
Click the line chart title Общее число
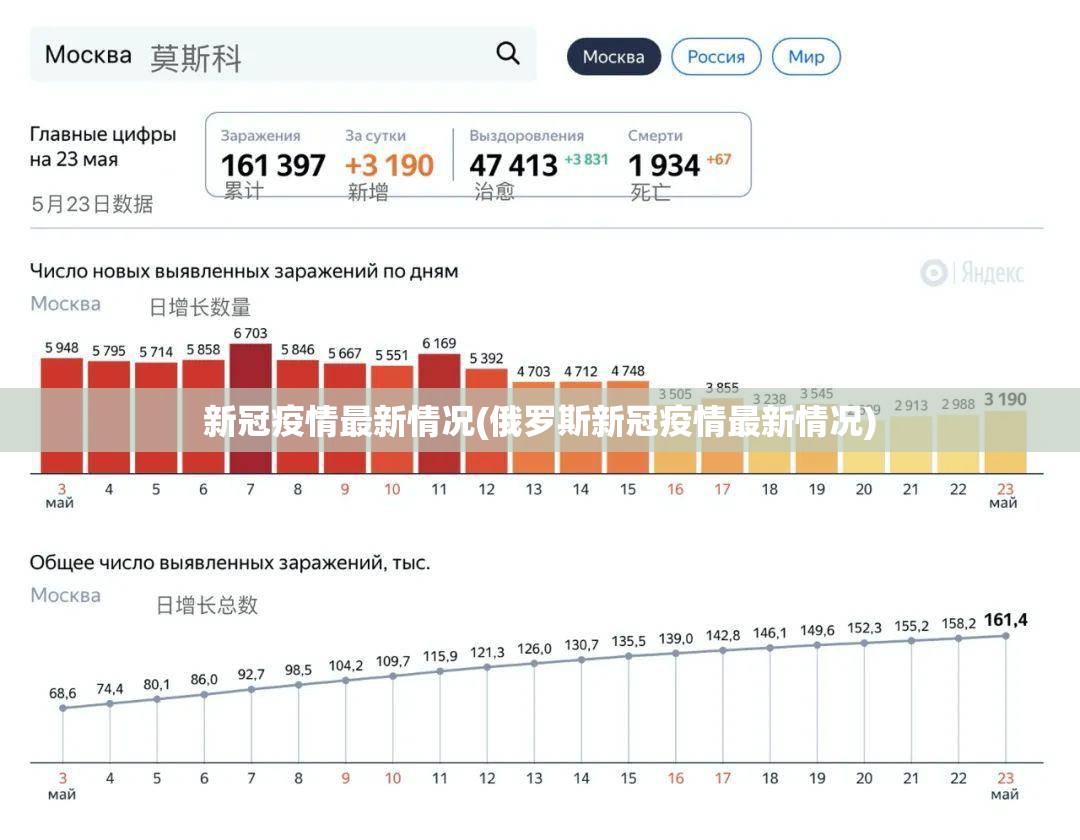[229, 563]
